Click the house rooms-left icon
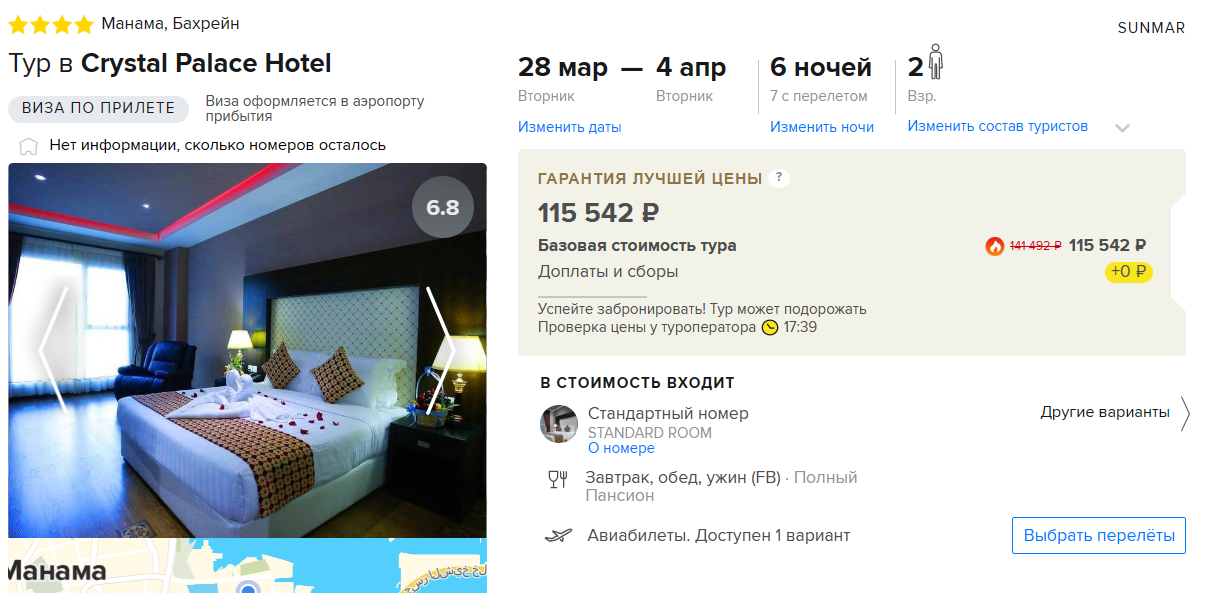The width and height of the screenshot is (1212, 593). pos(29,146)
